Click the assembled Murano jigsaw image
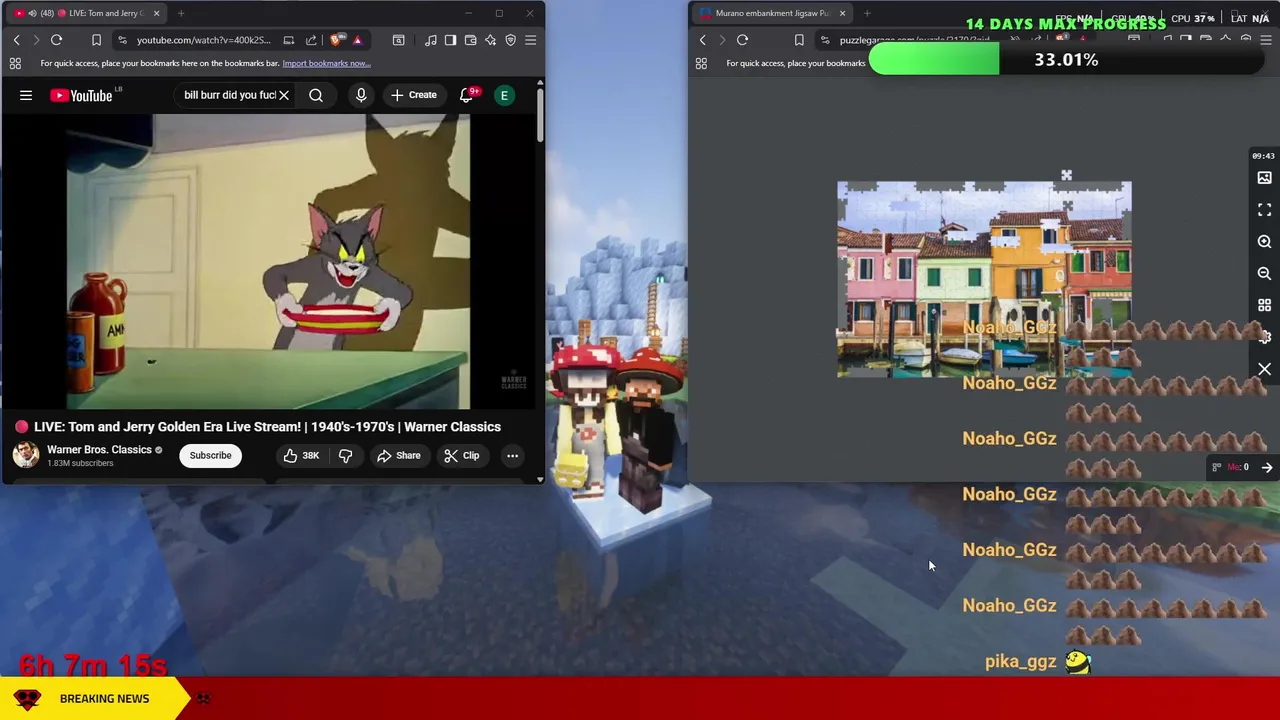Viewport: 1280px width, 720px height. (984, 280)
